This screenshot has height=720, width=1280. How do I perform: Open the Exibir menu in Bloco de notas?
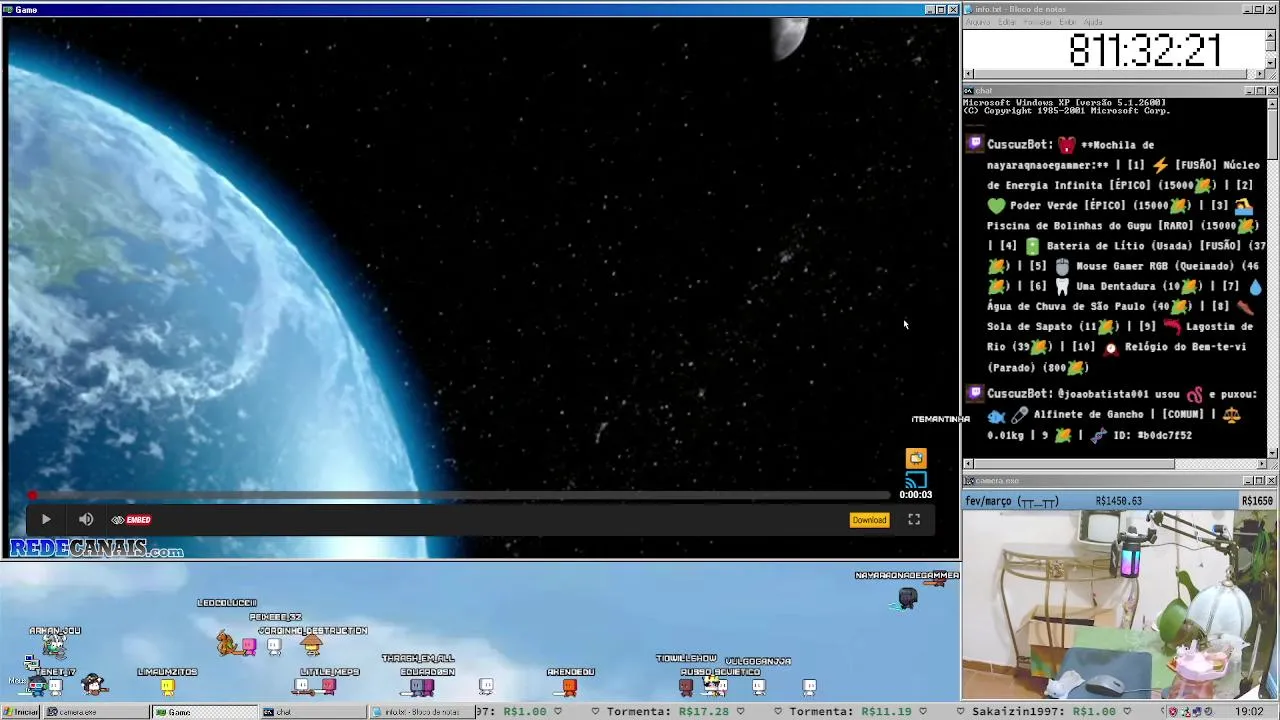[1067, 22]
